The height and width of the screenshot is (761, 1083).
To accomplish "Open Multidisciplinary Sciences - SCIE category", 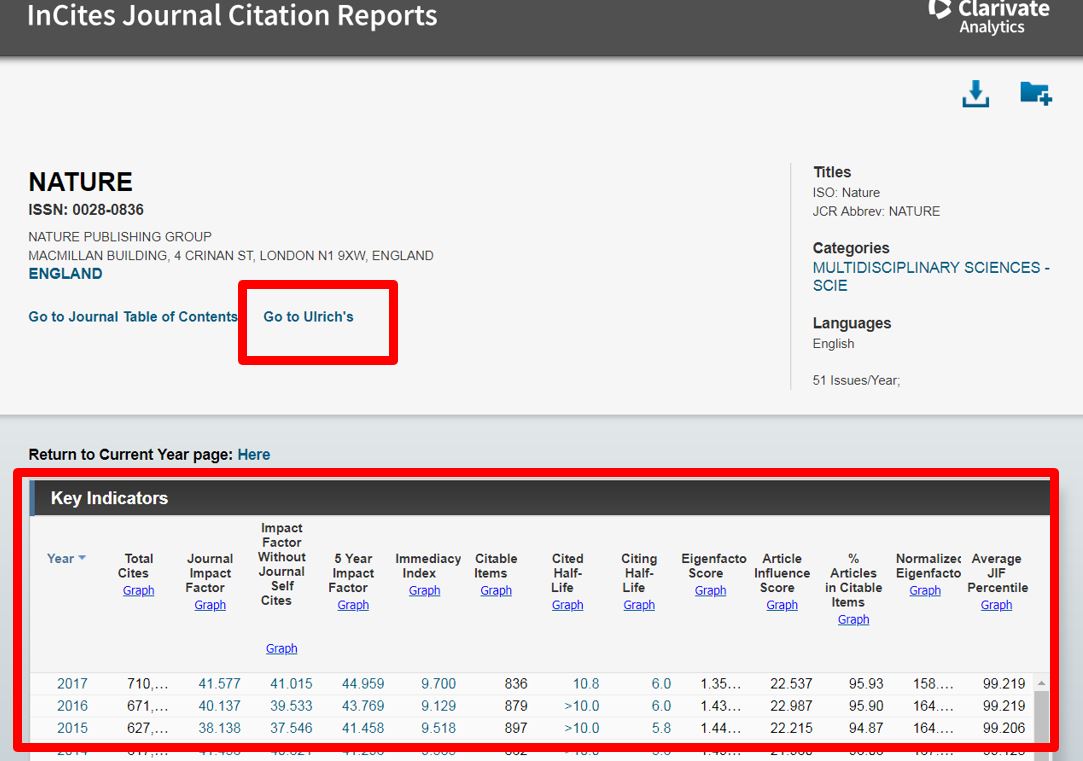I will (x=930, y=276).
